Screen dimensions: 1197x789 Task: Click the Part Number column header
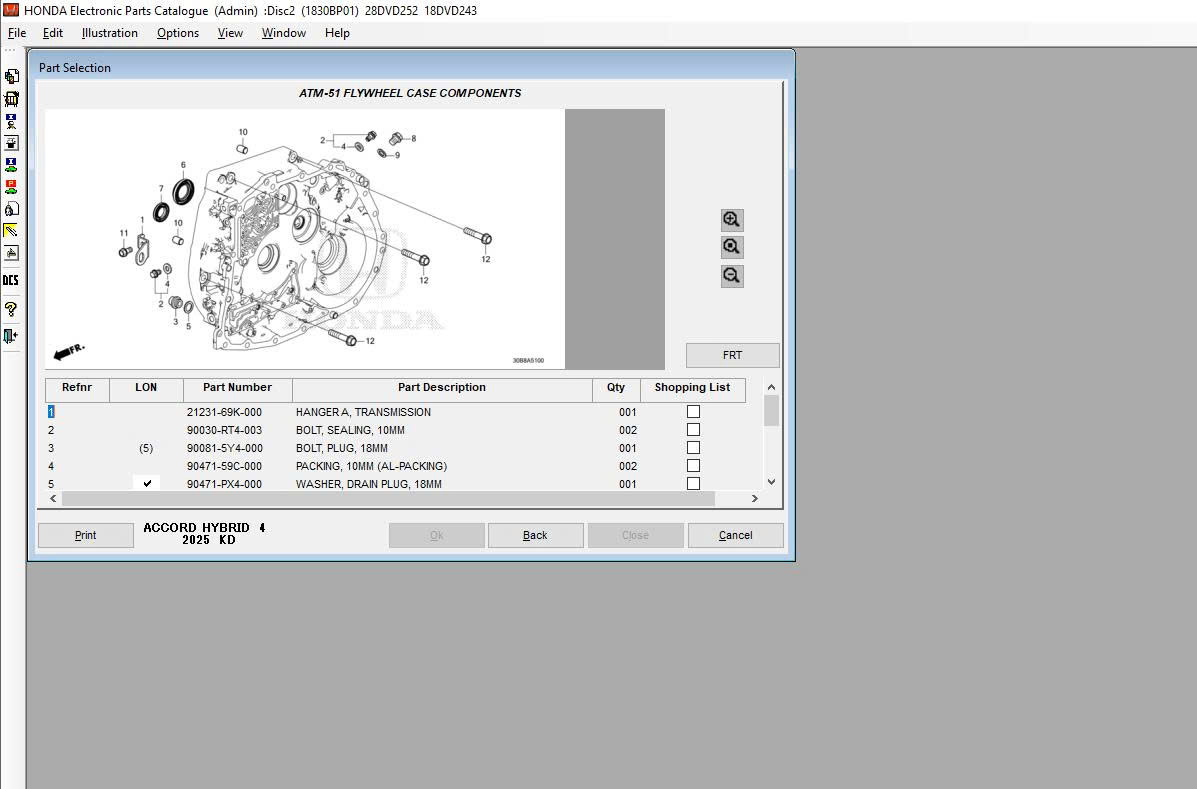coord(237,388)
